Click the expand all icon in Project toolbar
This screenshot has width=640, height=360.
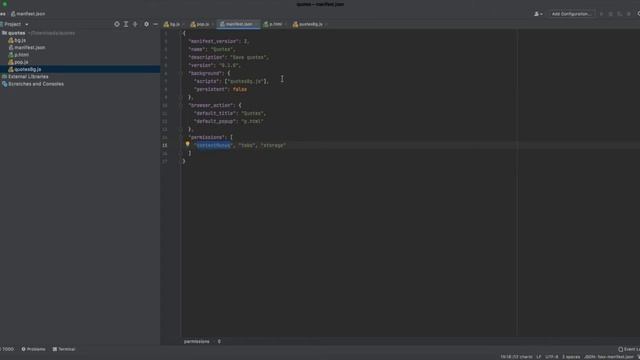pyautogui.click(x=126, y=24)
